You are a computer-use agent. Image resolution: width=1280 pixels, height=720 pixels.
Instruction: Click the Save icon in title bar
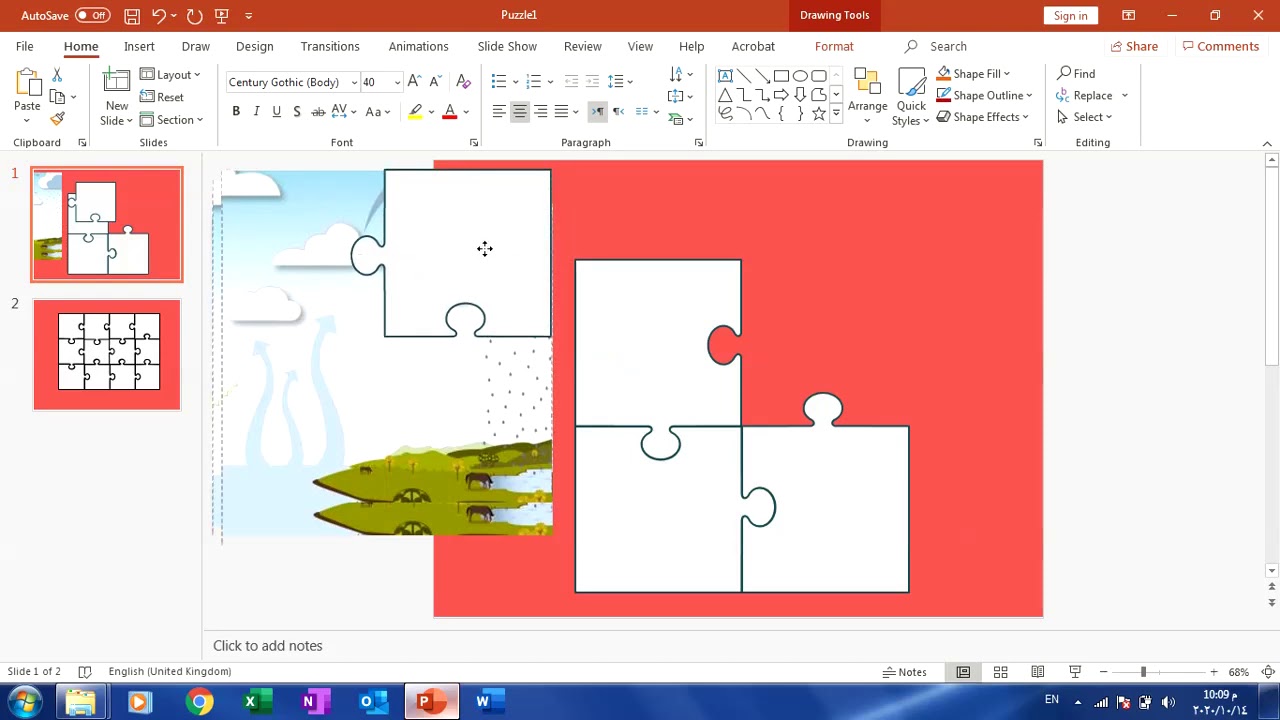pos(132,15)
